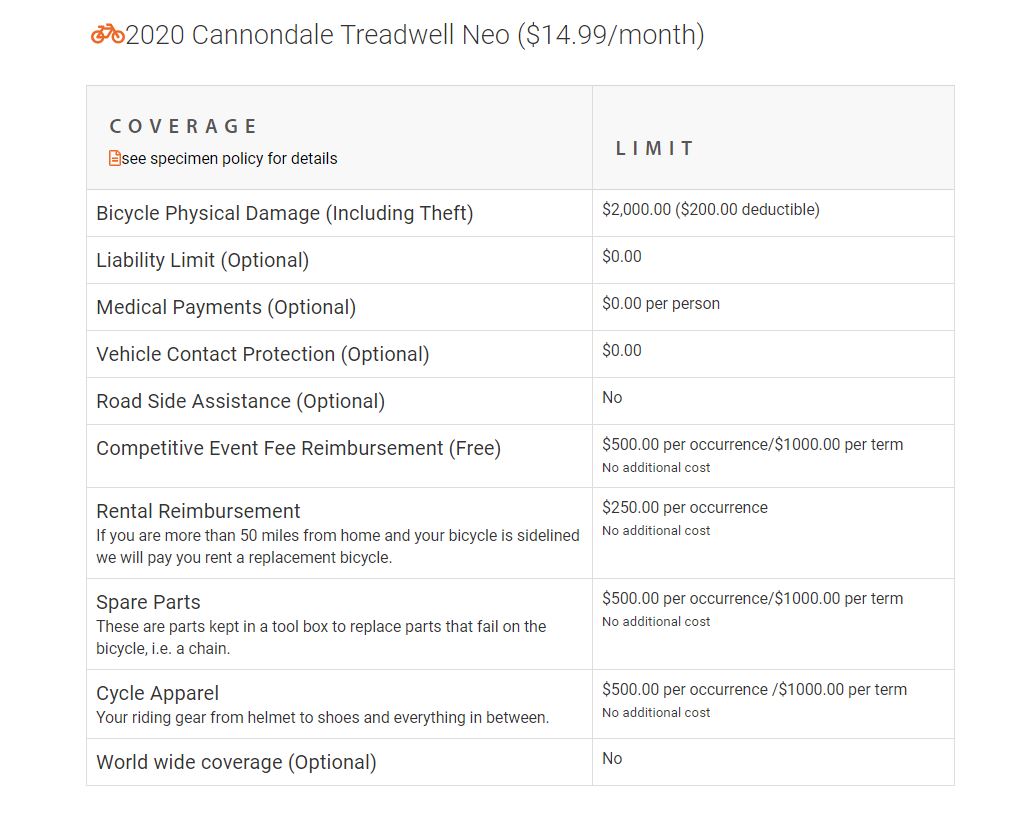1015x826 pixels.
Task: Click the orange bicycle icon beside the title
Action: pos(107,34)
